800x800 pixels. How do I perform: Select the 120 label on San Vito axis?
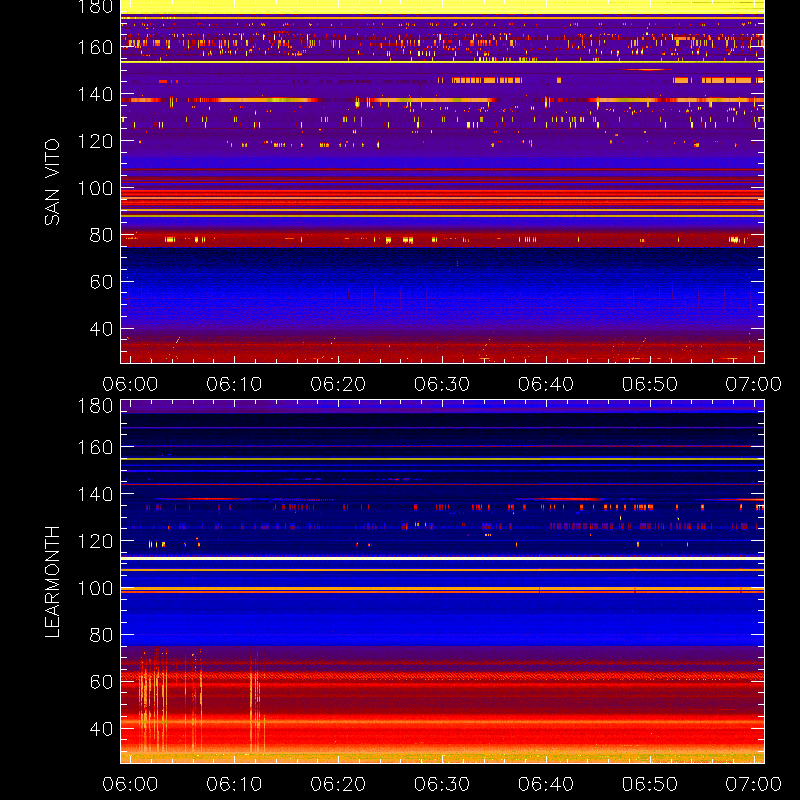[x=95, y=141]
